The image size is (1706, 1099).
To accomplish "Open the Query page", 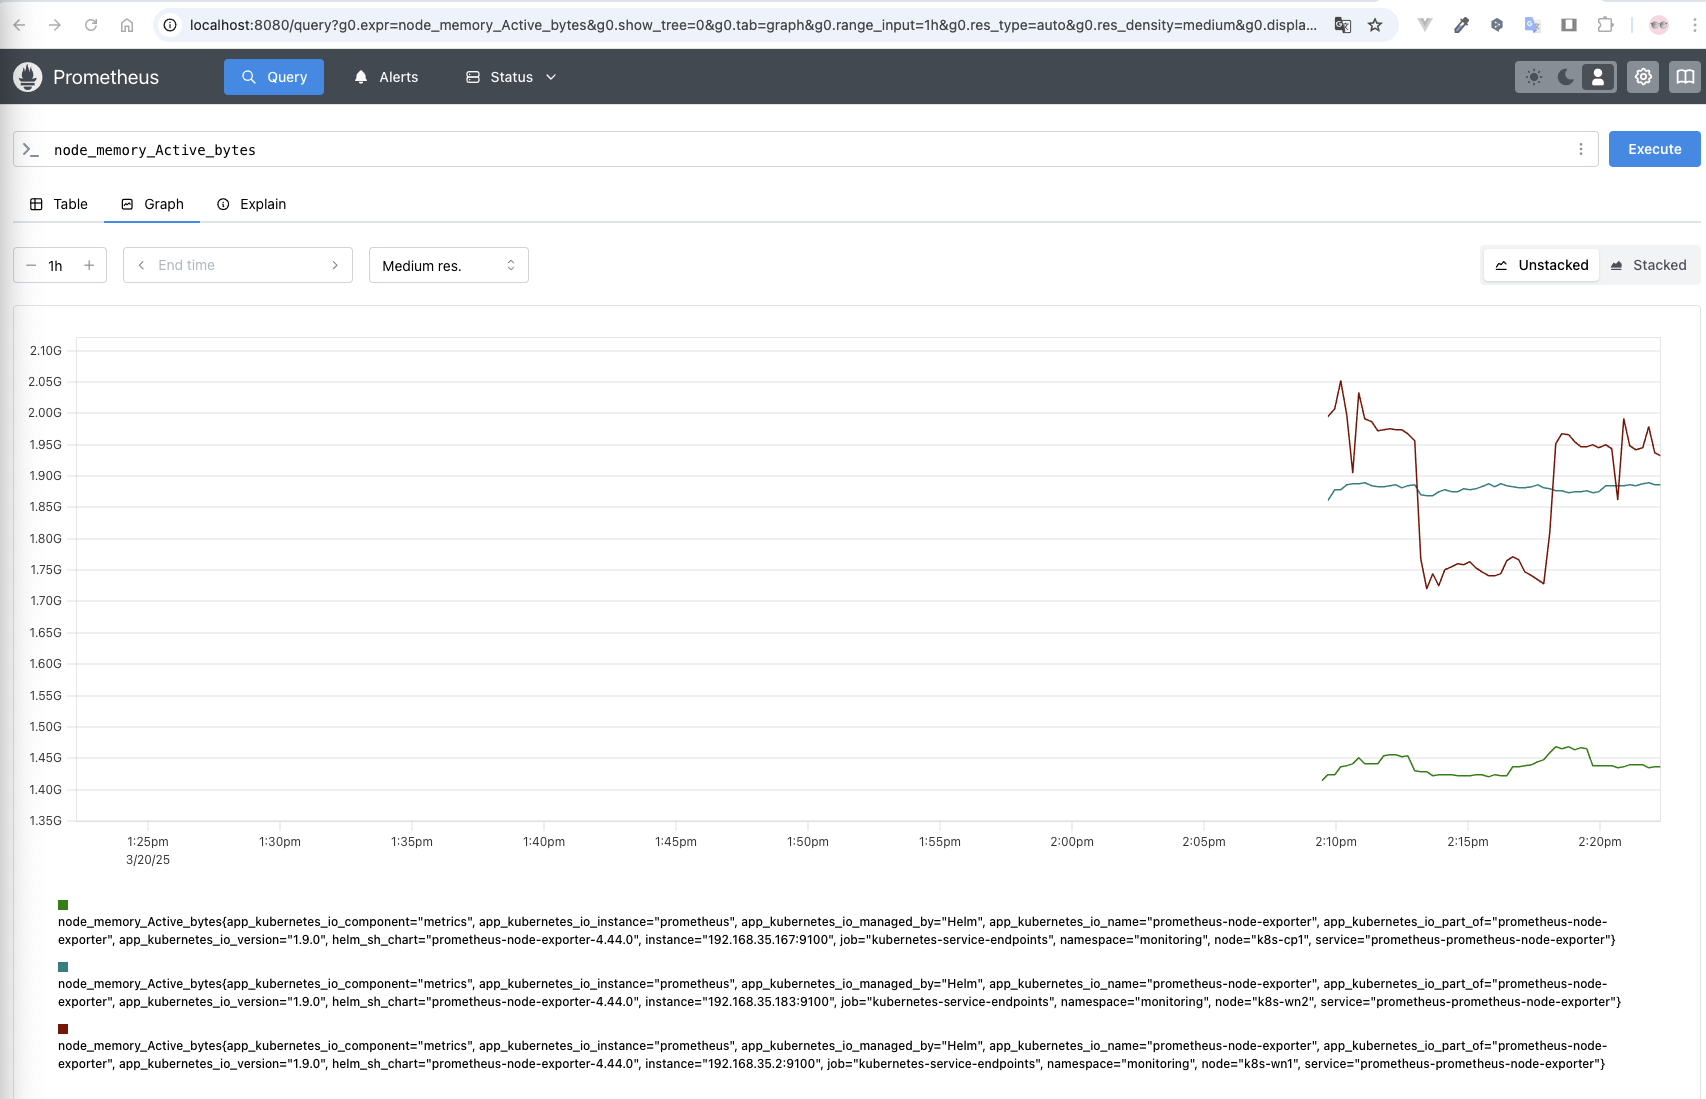I will tap(274, 77).
